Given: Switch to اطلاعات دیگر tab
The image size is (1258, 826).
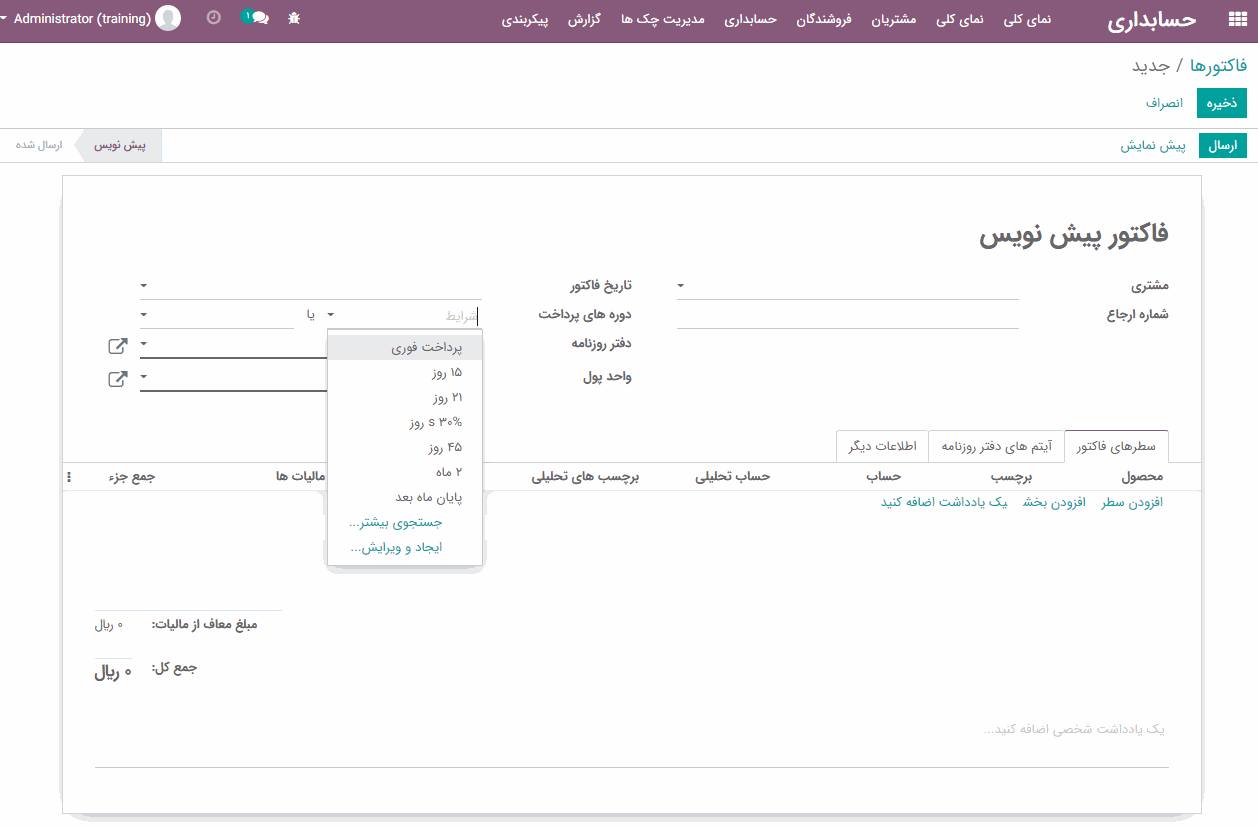Looking at the screenshot, I should [x=883, y=446].
